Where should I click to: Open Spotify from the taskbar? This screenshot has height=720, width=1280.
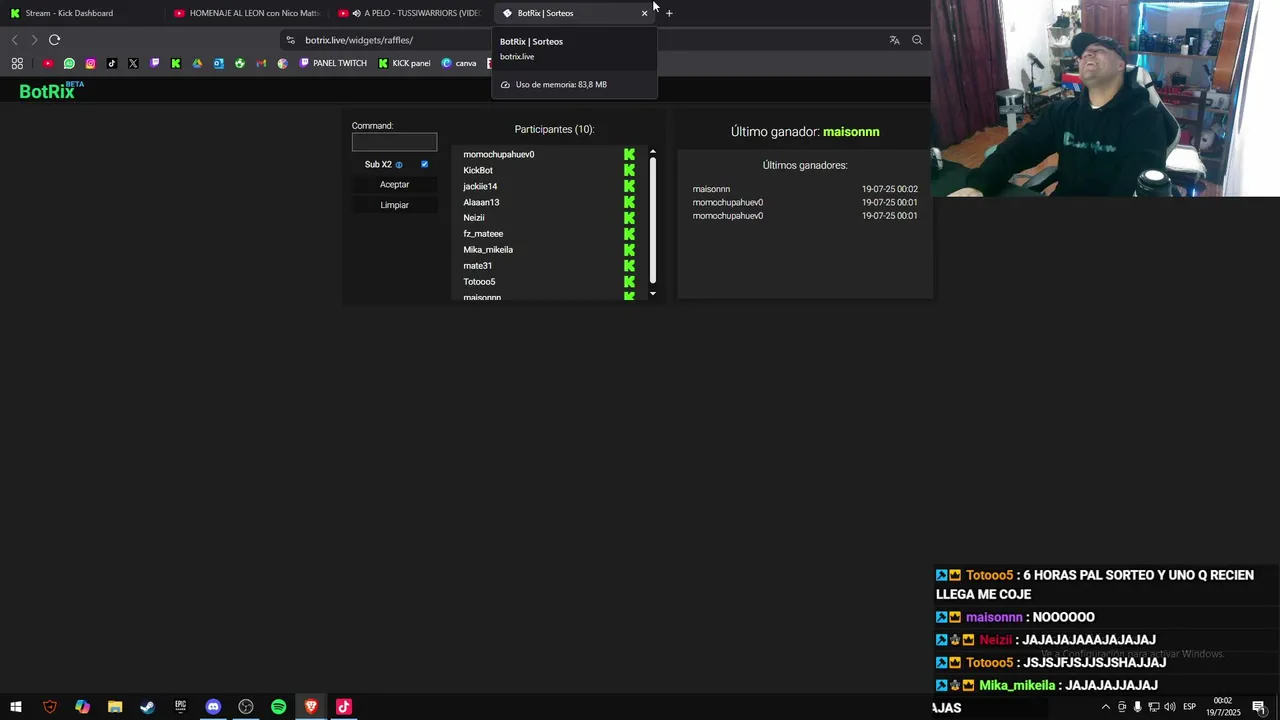pyautogui.click(x=279, y=707)
